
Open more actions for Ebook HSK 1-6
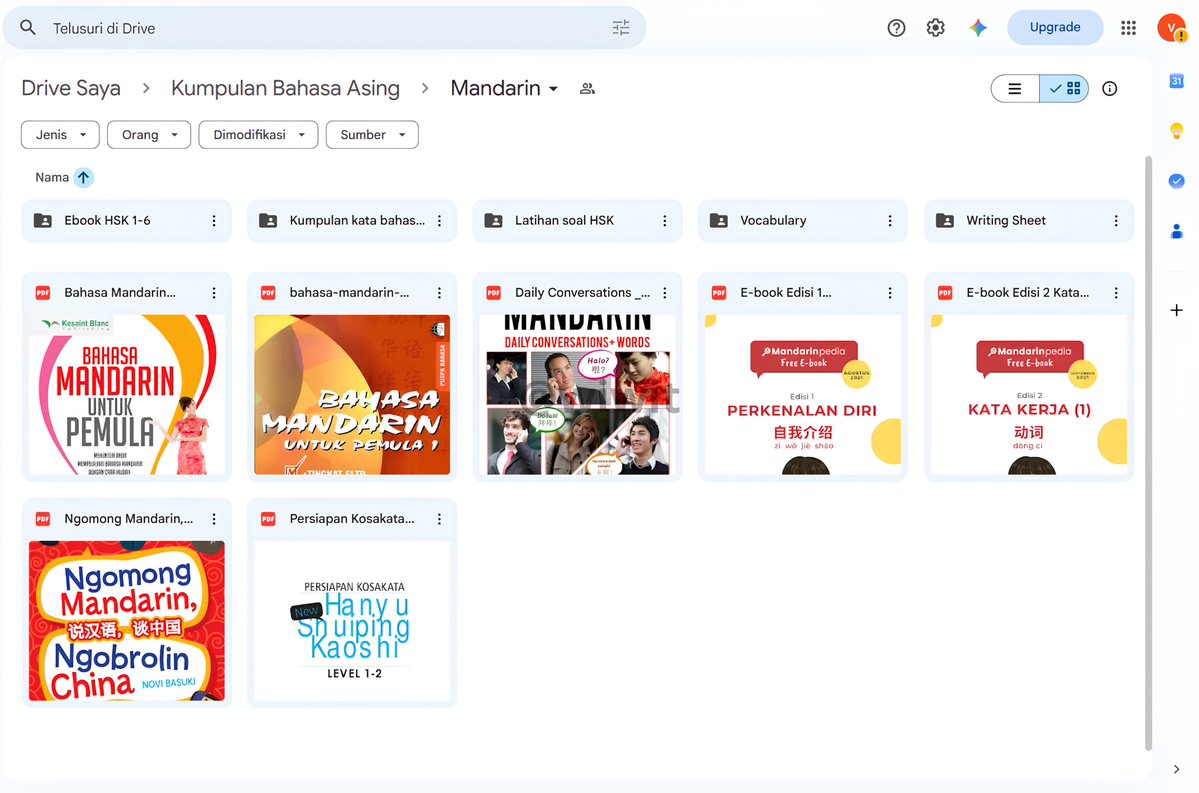(x=214, y=221)
